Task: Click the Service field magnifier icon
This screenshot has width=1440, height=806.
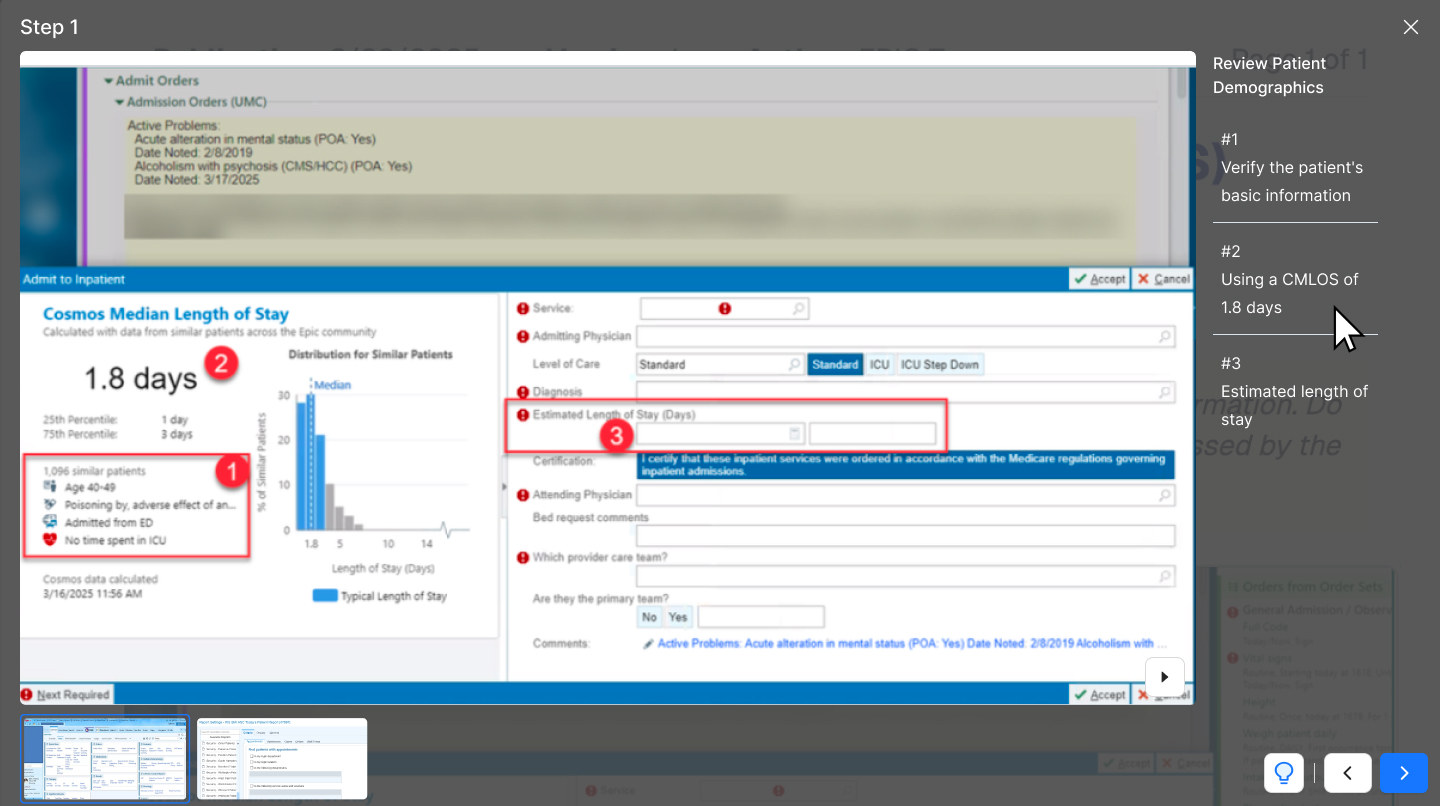Action: point(799,309)
